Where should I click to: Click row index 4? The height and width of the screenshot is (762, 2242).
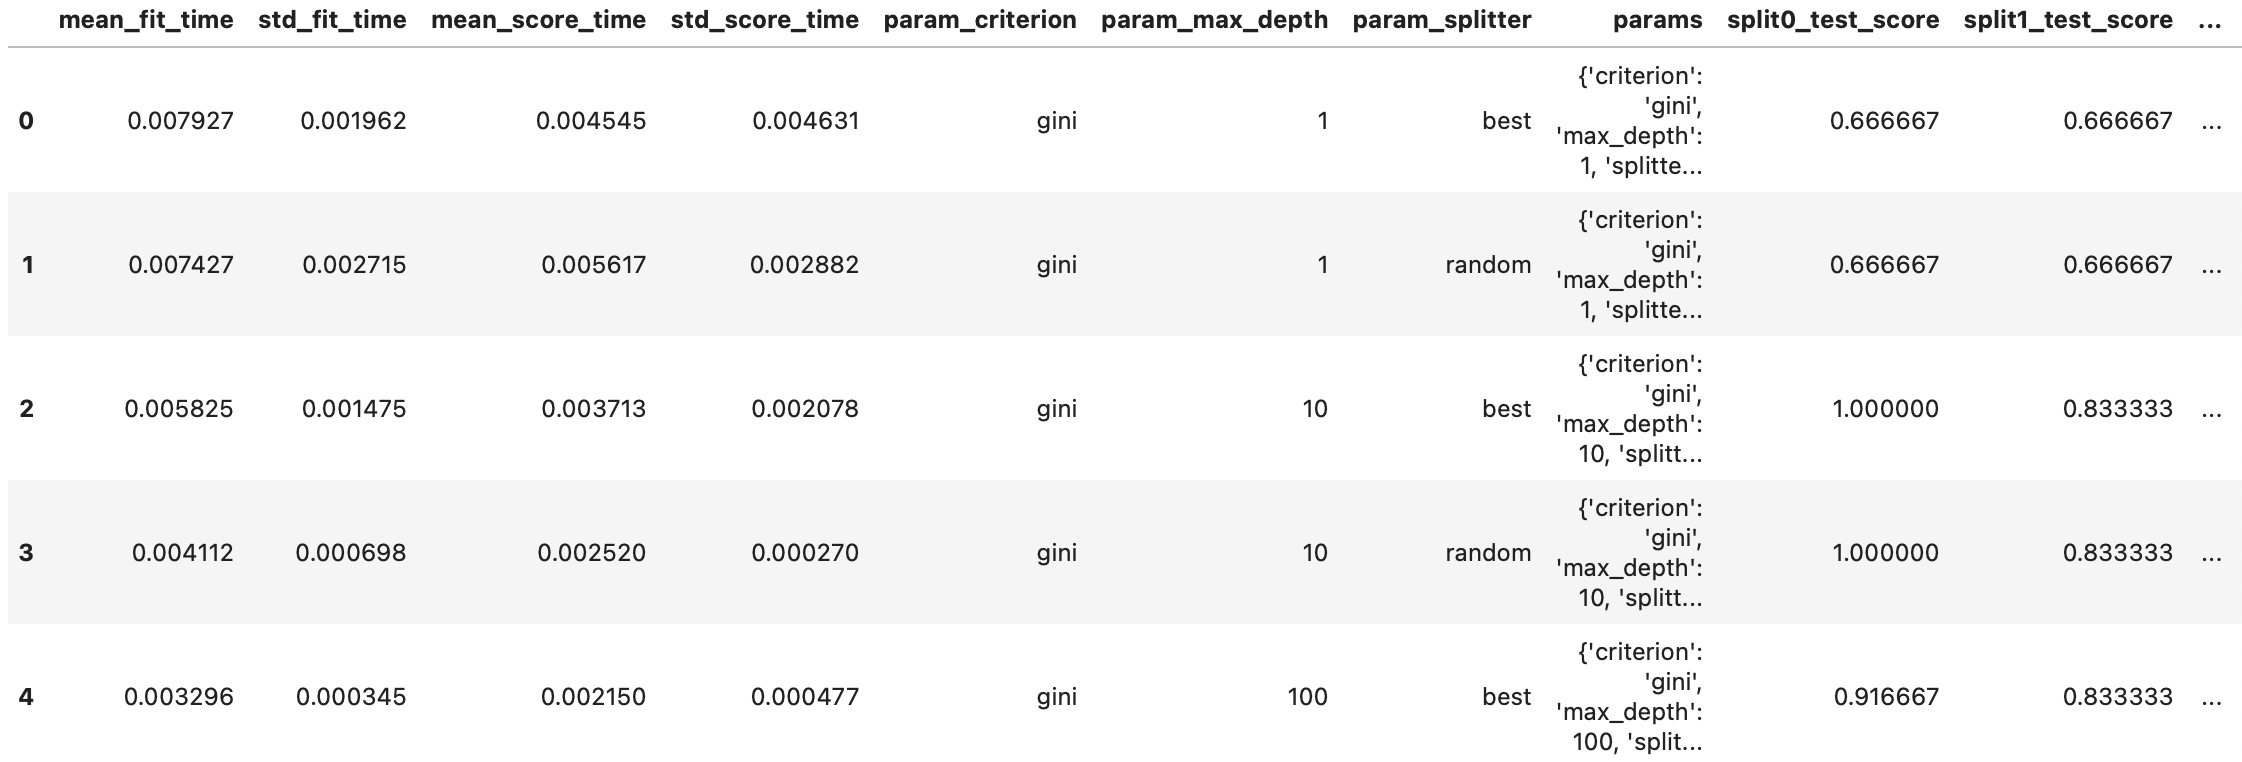26,697
